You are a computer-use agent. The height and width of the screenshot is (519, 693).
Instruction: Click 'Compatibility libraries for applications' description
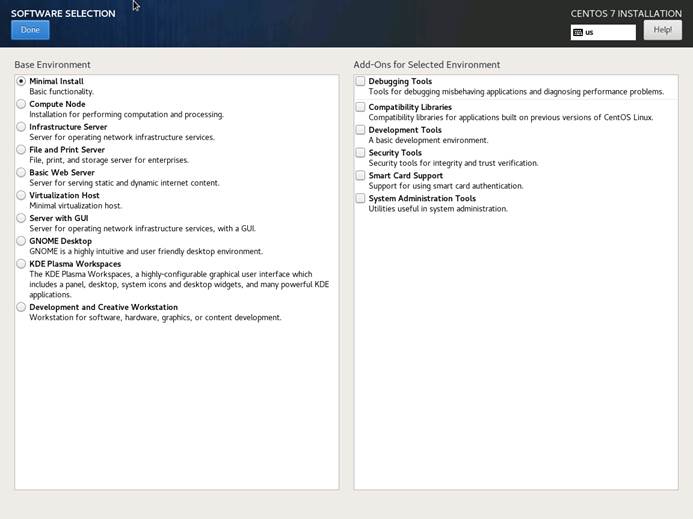pos(511,118)
